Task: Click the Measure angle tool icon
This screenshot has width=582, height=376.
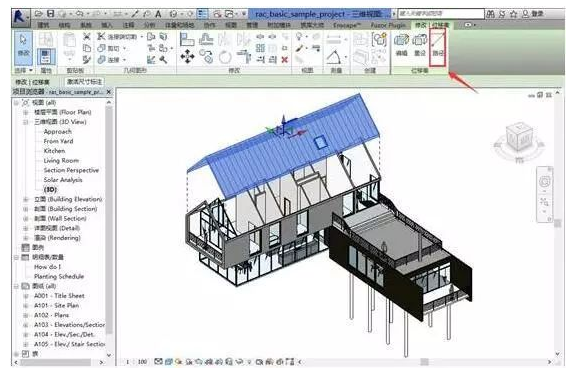Action: (334, 57)
